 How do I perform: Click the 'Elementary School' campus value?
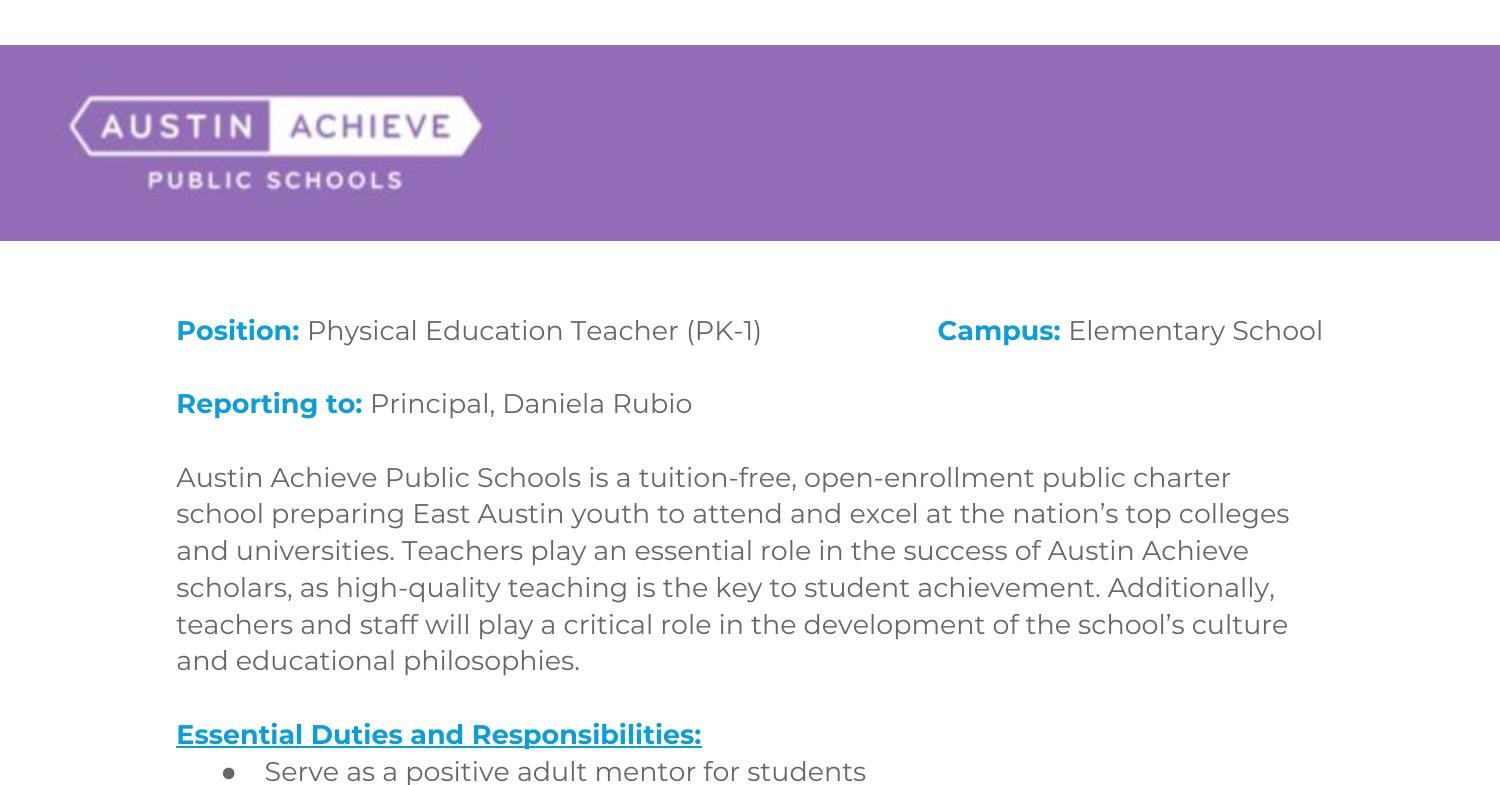point(1195,331)
